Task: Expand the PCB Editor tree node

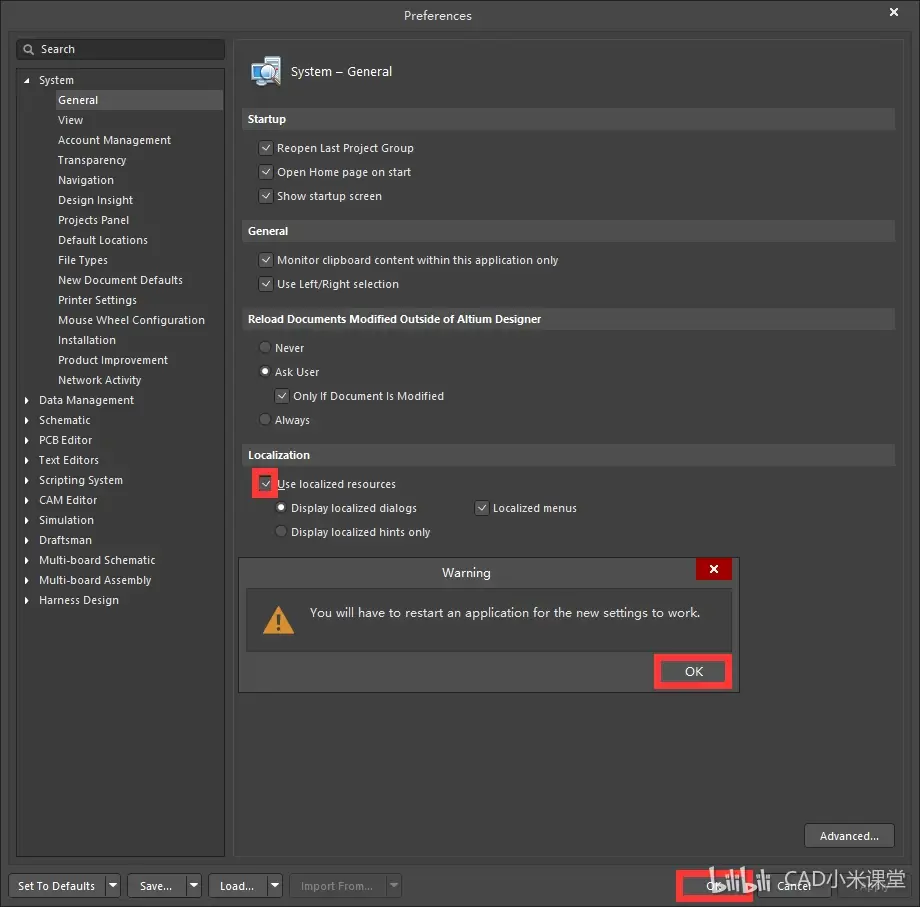Action: [26, 440]
